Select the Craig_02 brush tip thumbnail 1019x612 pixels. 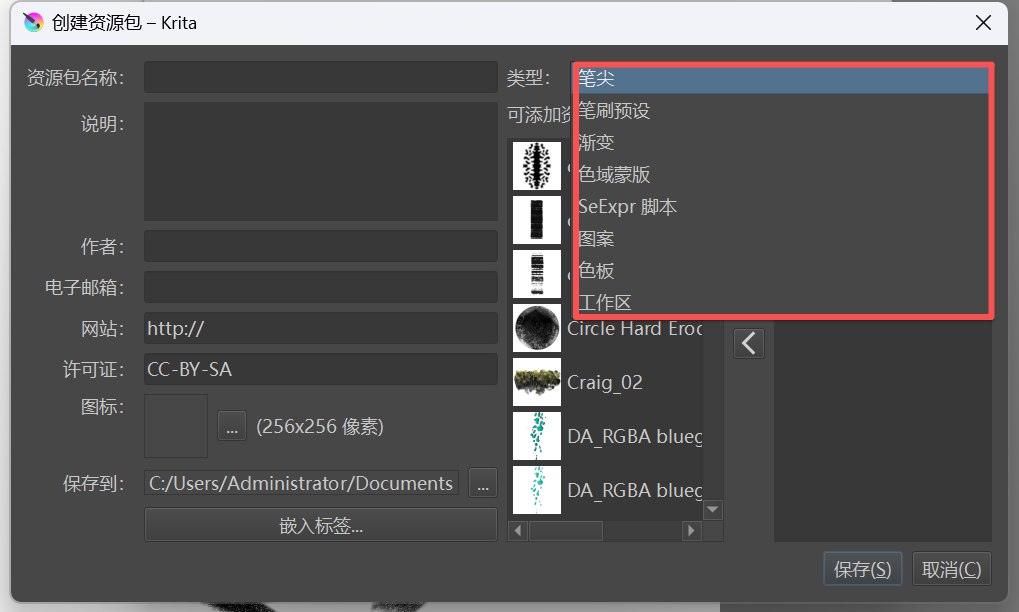tap(537, 382)
